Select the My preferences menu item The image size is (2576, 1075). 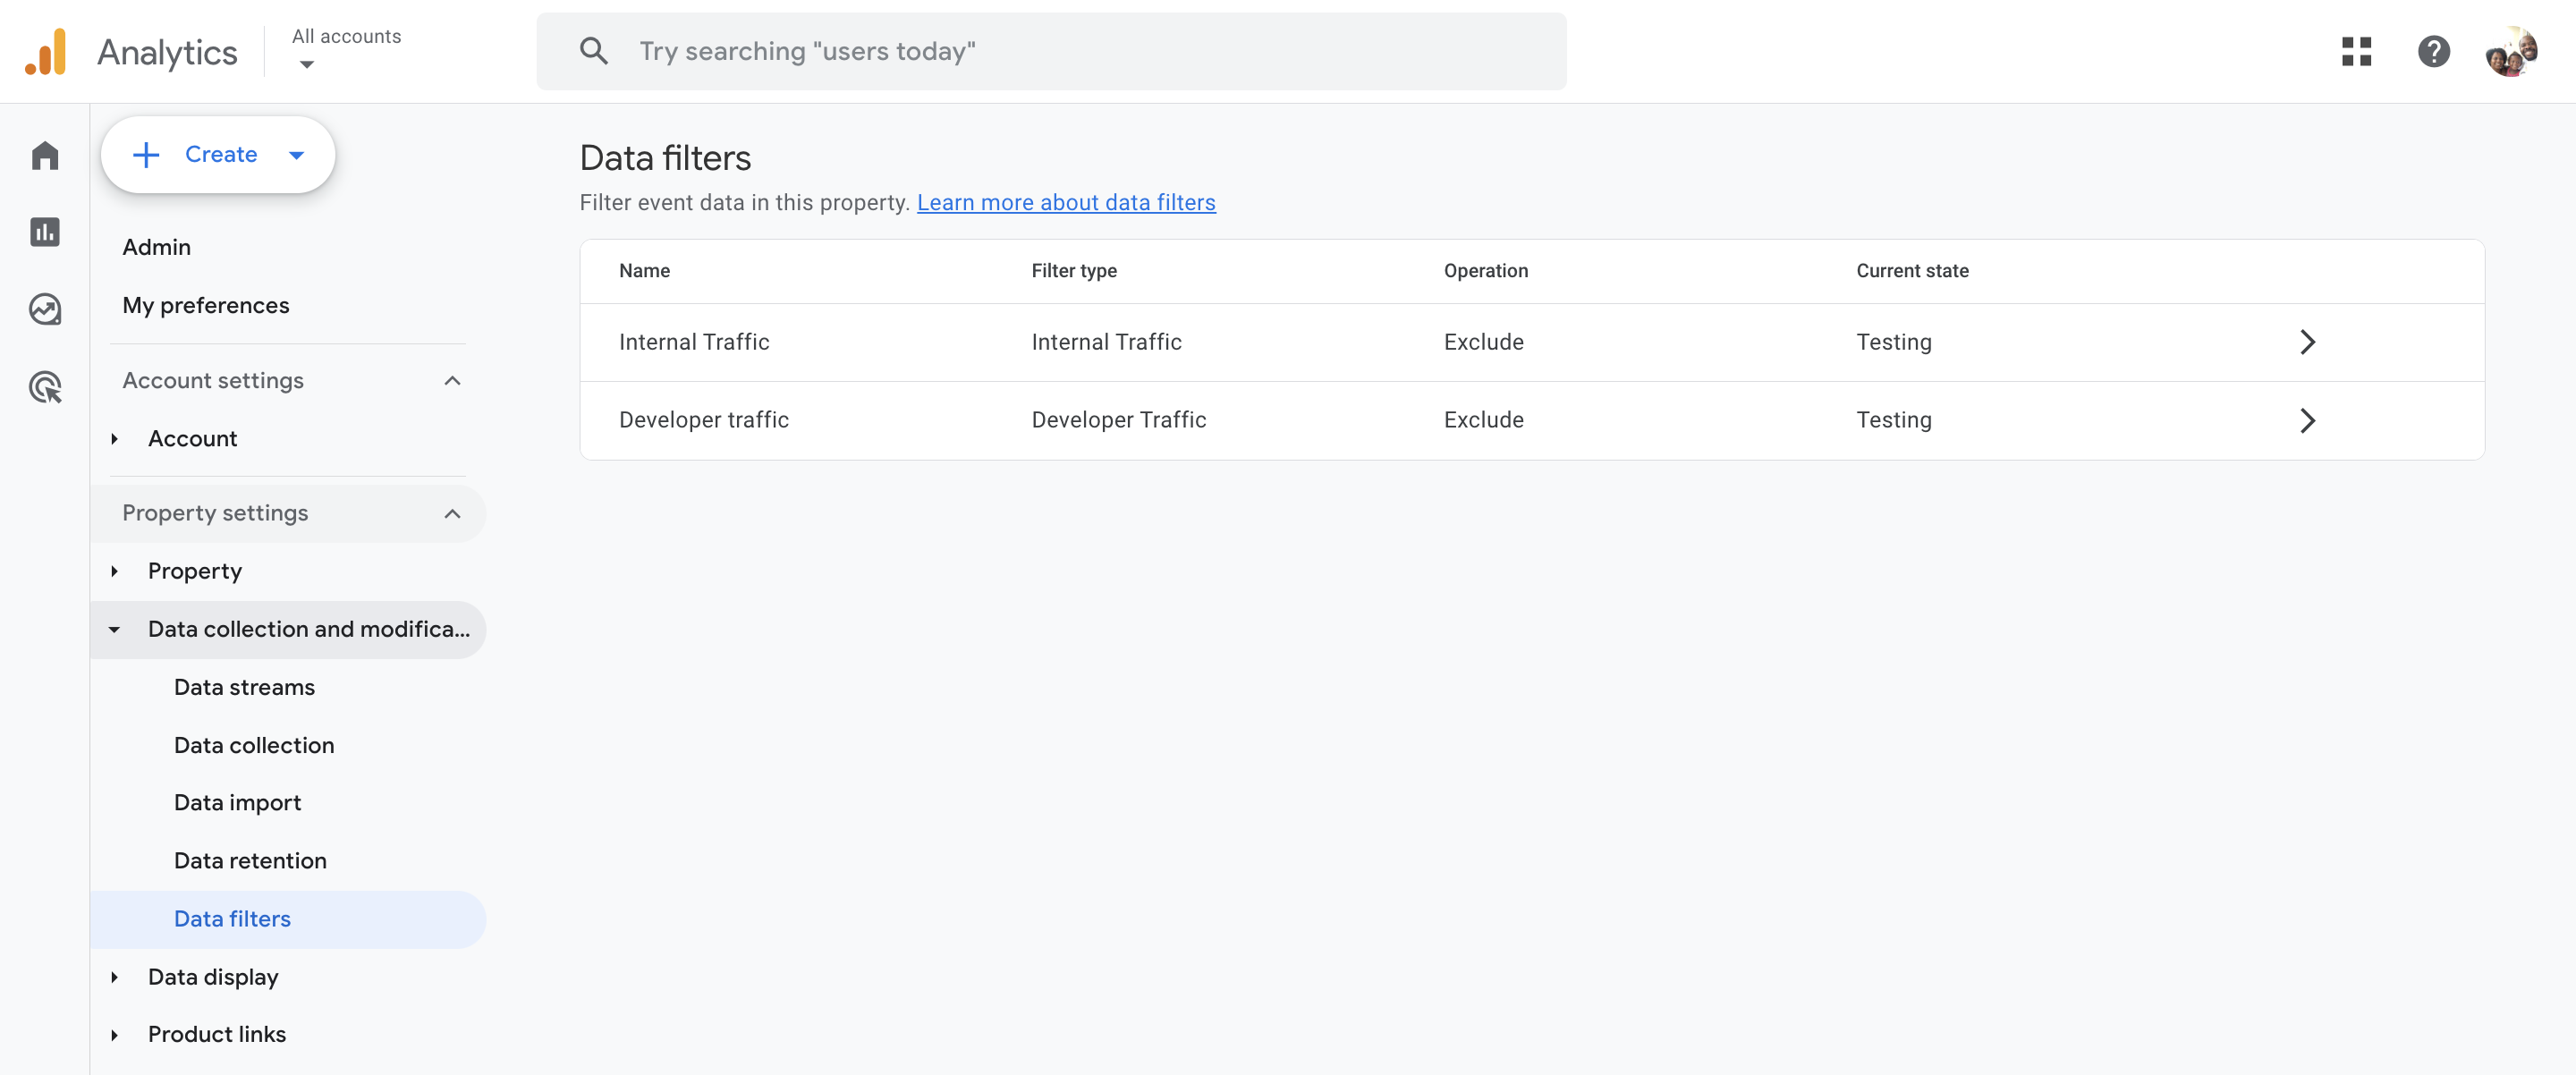click(206, 304)
